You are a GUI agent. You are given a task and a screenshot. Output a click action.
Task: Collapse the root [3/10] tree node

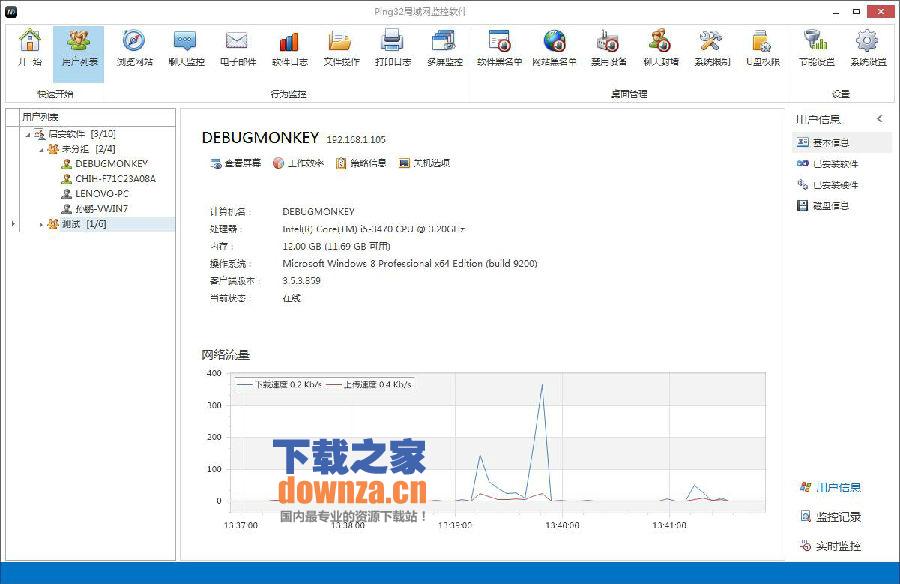(x=28, y=134)
